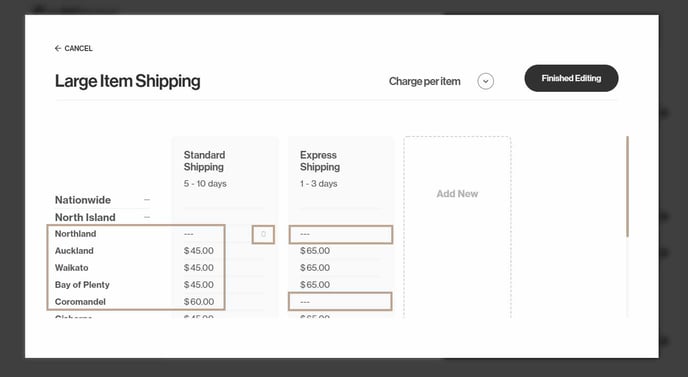Collapse the North Island section
Screen dimensions: 688x377
(x=147, y=217)
